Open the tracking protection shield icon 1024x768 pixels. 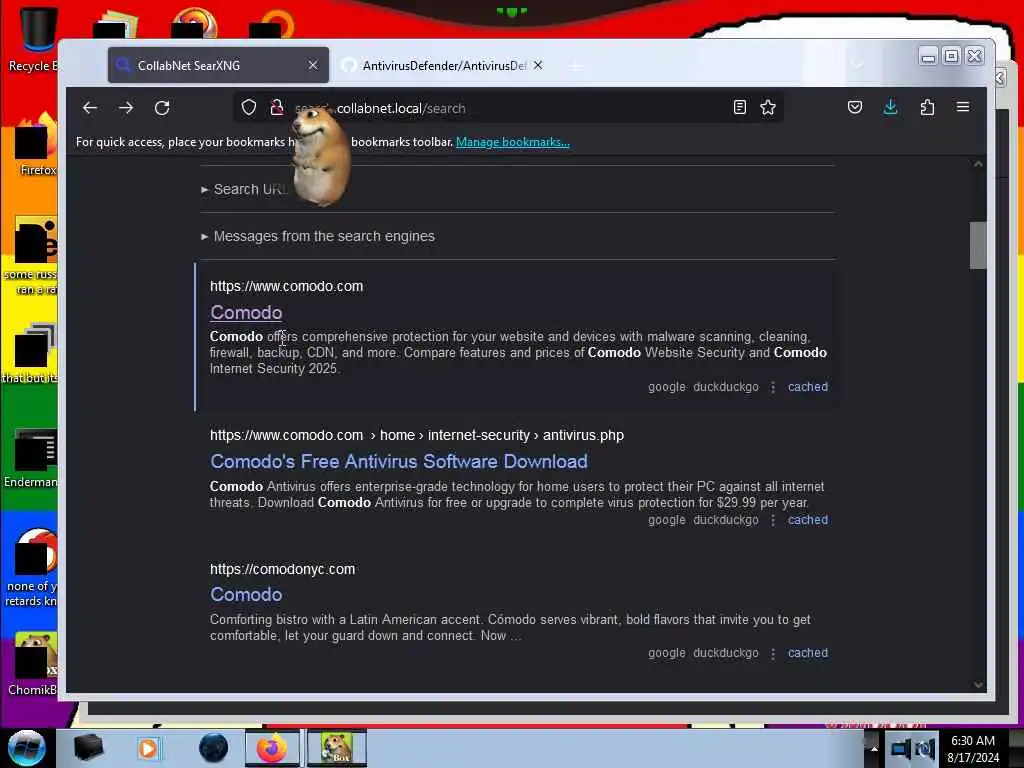tap(249, 108)
